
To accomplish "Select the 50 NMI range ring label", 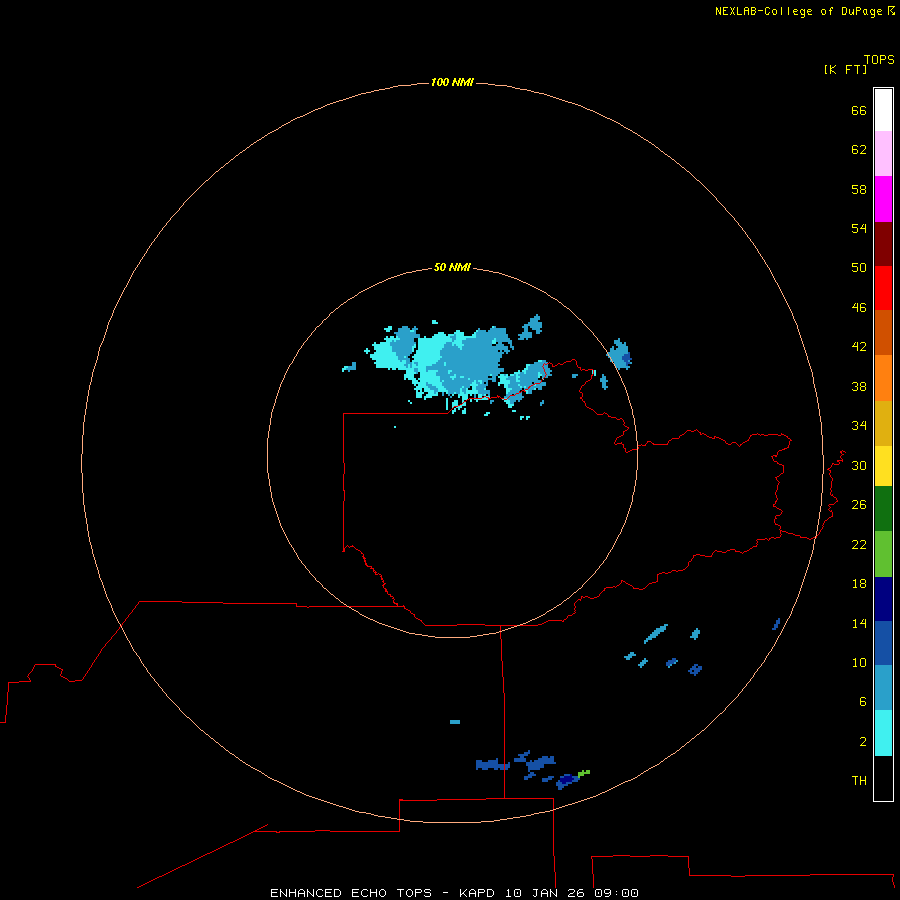I will tap(452, 267).
